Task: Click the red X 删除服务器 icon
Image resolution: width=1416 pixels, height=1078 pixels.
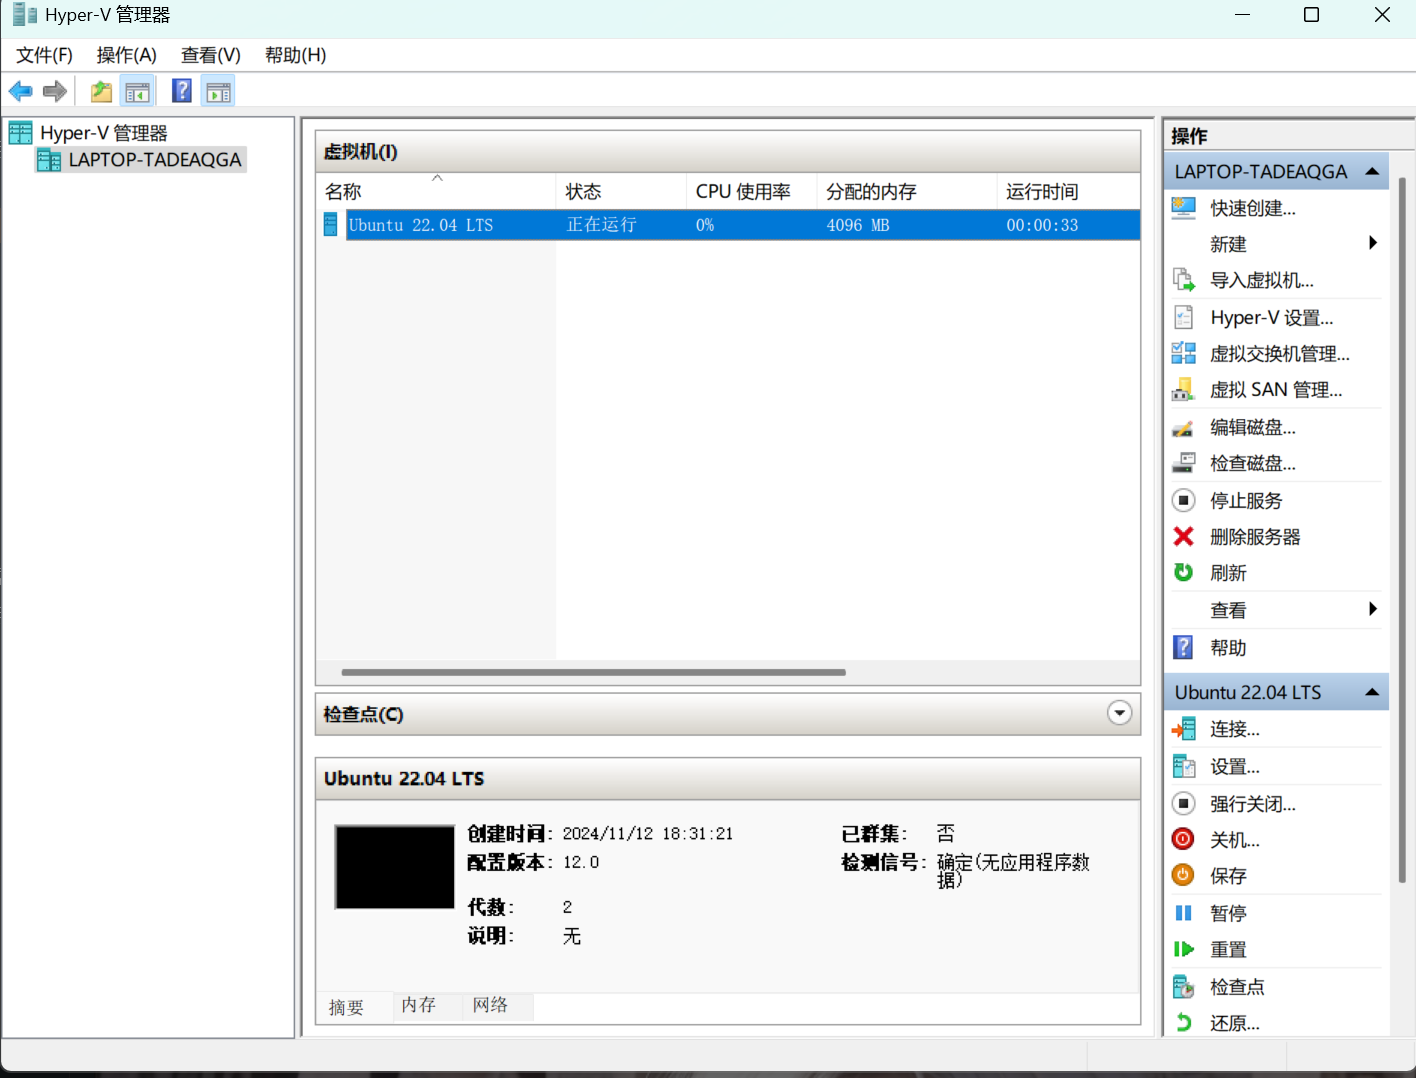Action: point(1183,537)
